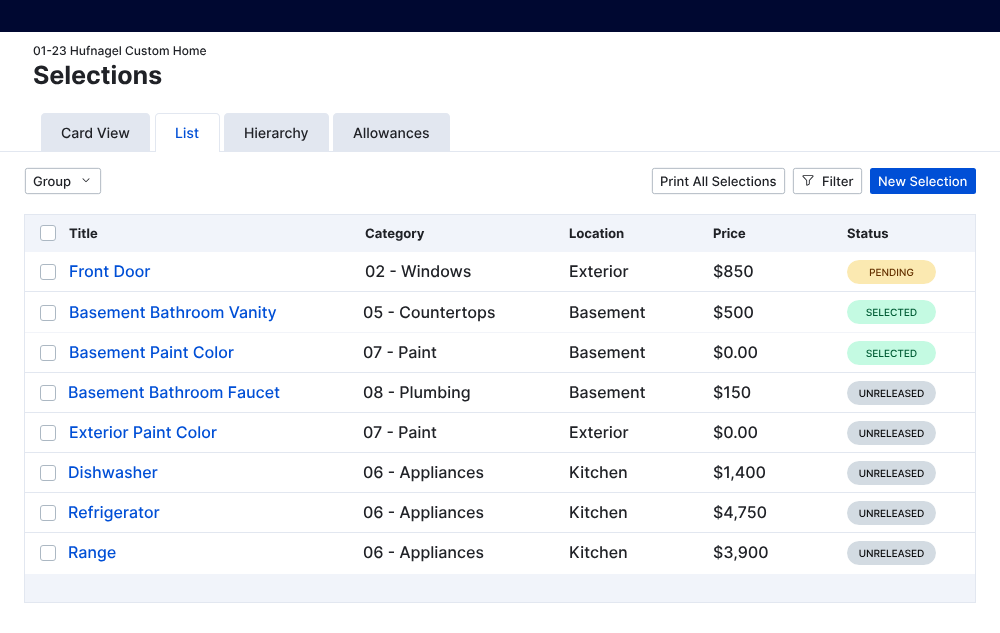Screen dimensions: 1000x633
Task: Open the Range selection
Action: [x=92, y=553]
